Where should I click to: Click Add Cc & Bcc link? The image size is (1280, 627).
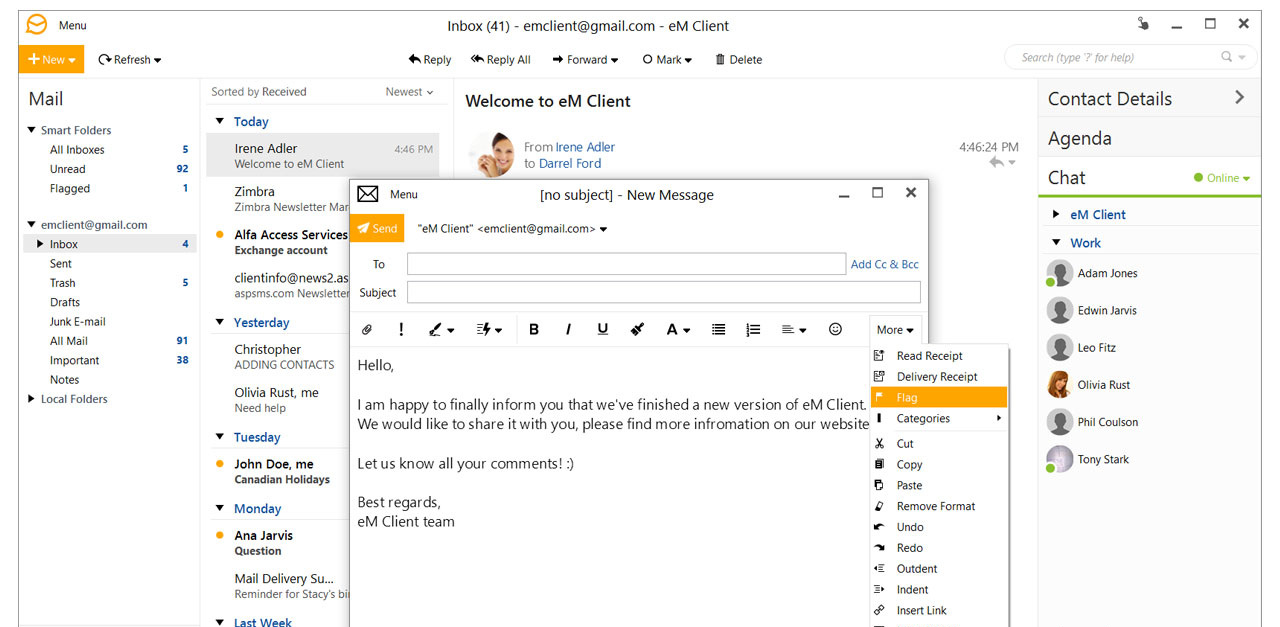(885, 264)
